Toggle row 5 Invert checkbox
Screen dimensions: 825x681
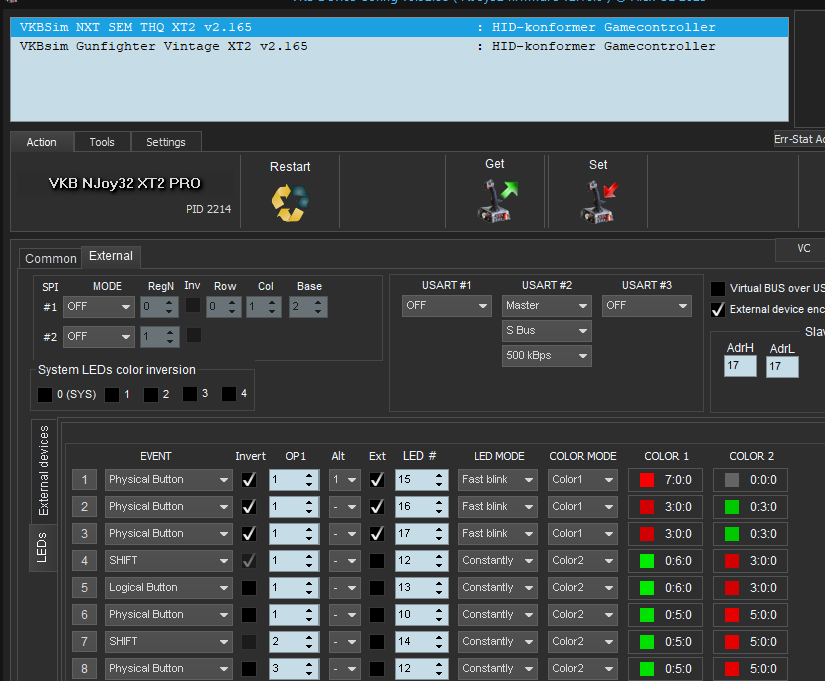pyautogui.click(x=249, y=588)
